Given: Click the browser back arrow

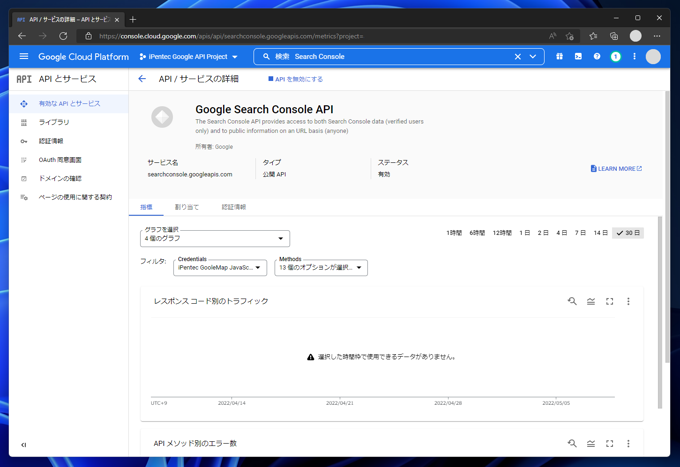Looking at the screenshot, I should point(22,36).
